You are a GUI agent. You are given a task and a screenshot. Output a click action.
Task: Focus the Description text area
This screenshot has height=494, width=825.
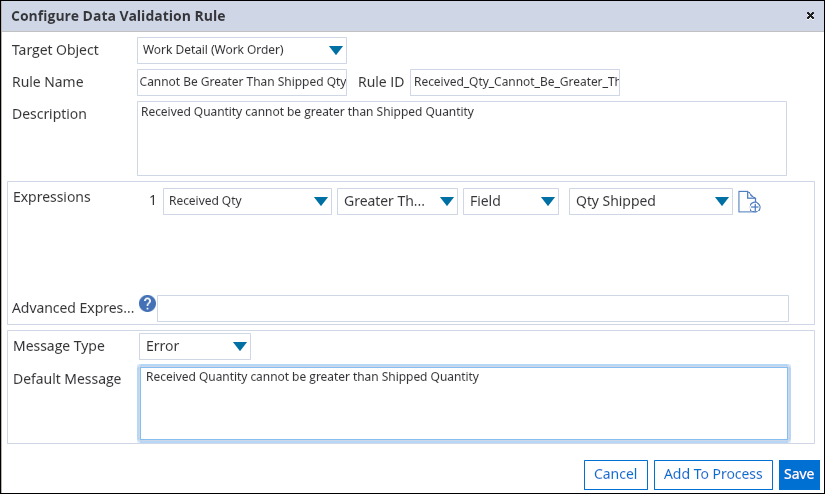tap(462, 138)
